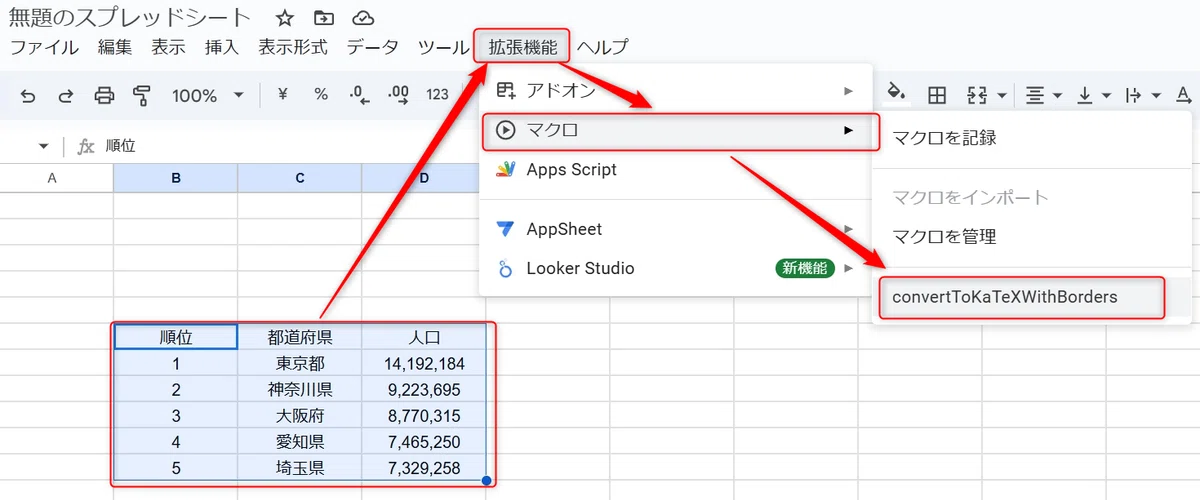Expand the アドオン submenu arrow

(x=848, y=91)
